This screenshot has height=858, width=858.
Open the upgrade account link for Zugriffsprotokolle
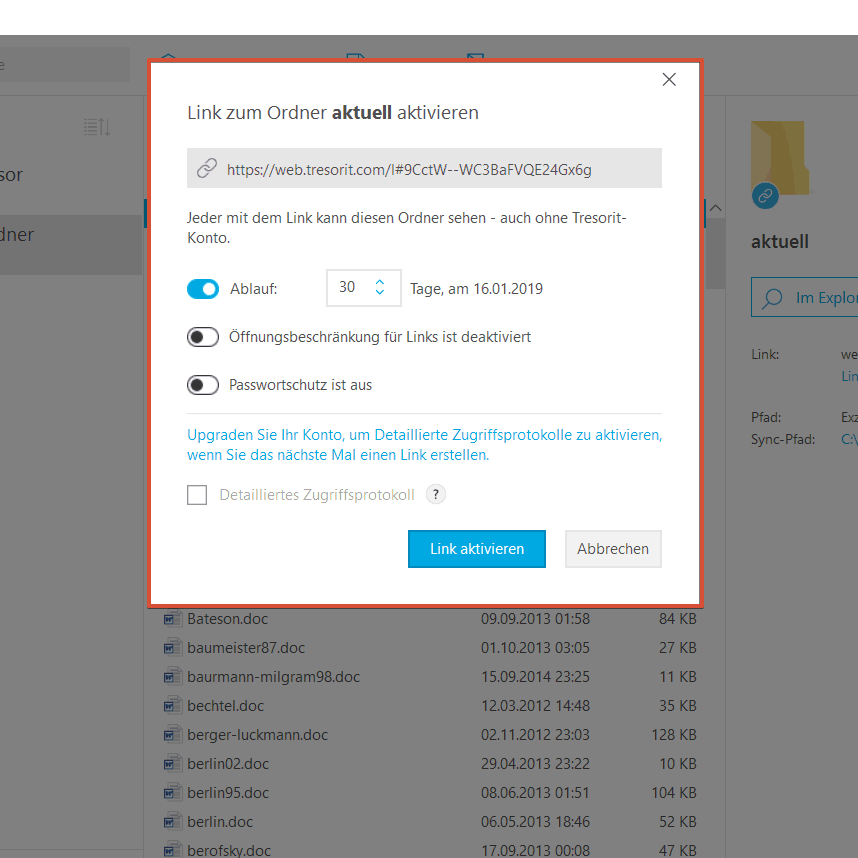(x=424, y=445)
